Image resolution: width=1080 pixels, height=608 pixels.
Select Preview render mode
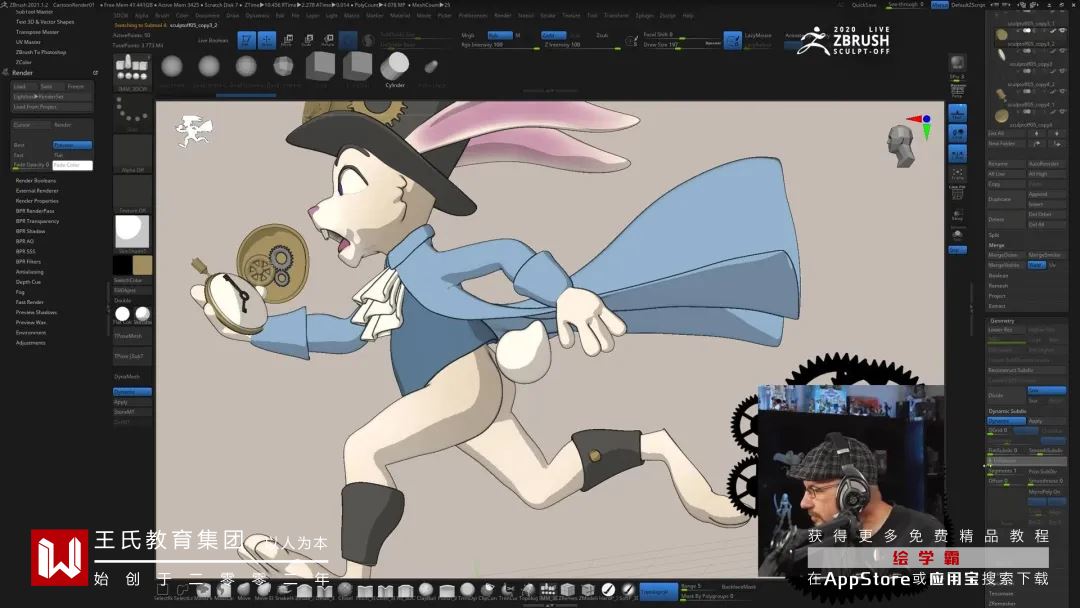coord(72,145)
